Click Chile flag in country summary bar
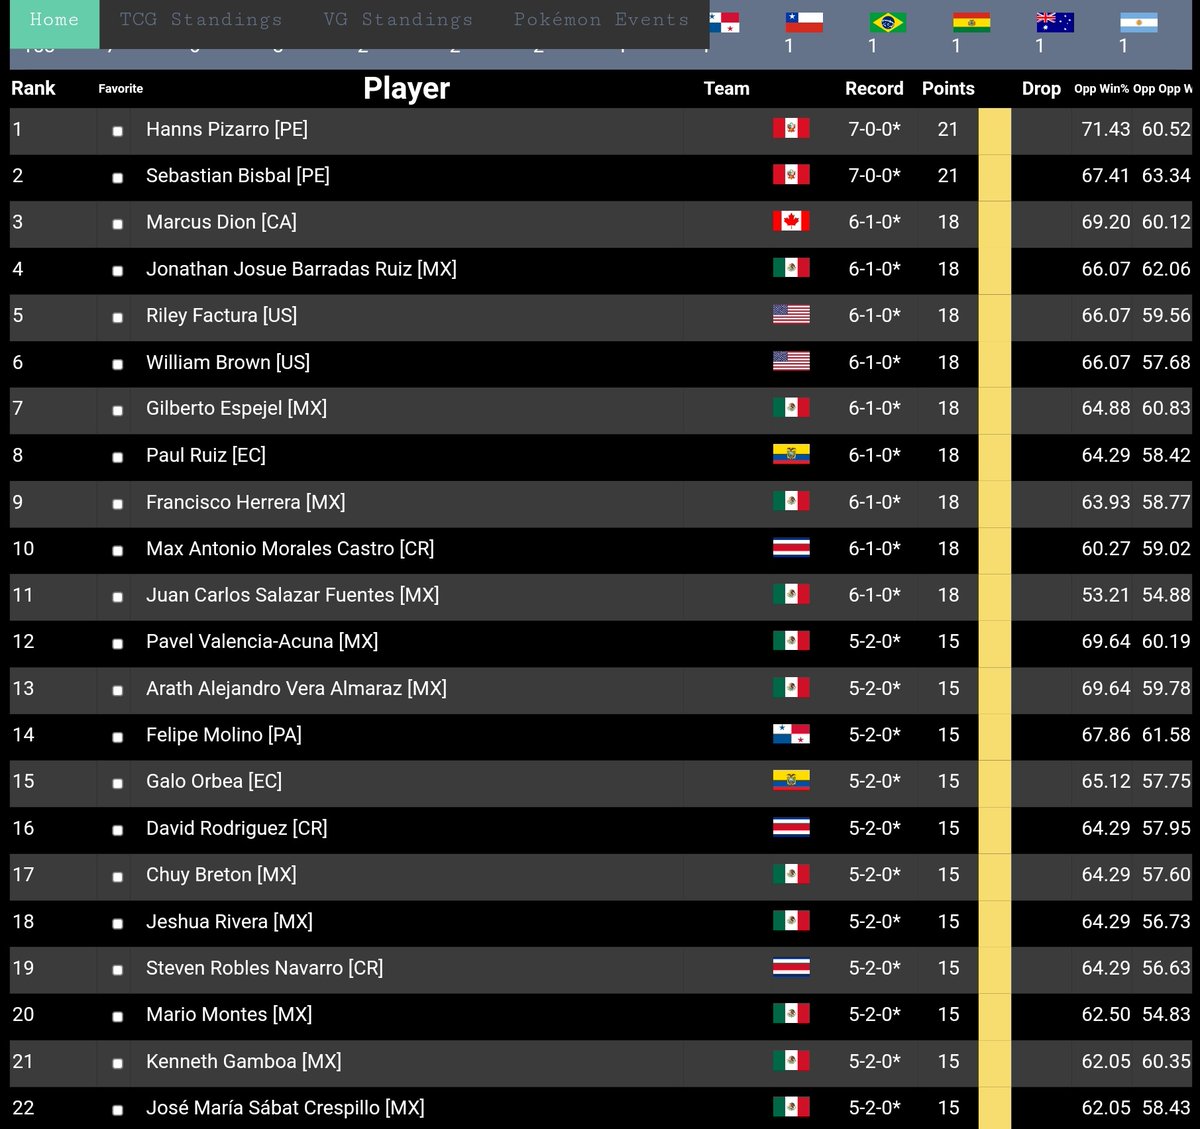The width and height of the screenshot is (1200, 1129). (804, 22)
